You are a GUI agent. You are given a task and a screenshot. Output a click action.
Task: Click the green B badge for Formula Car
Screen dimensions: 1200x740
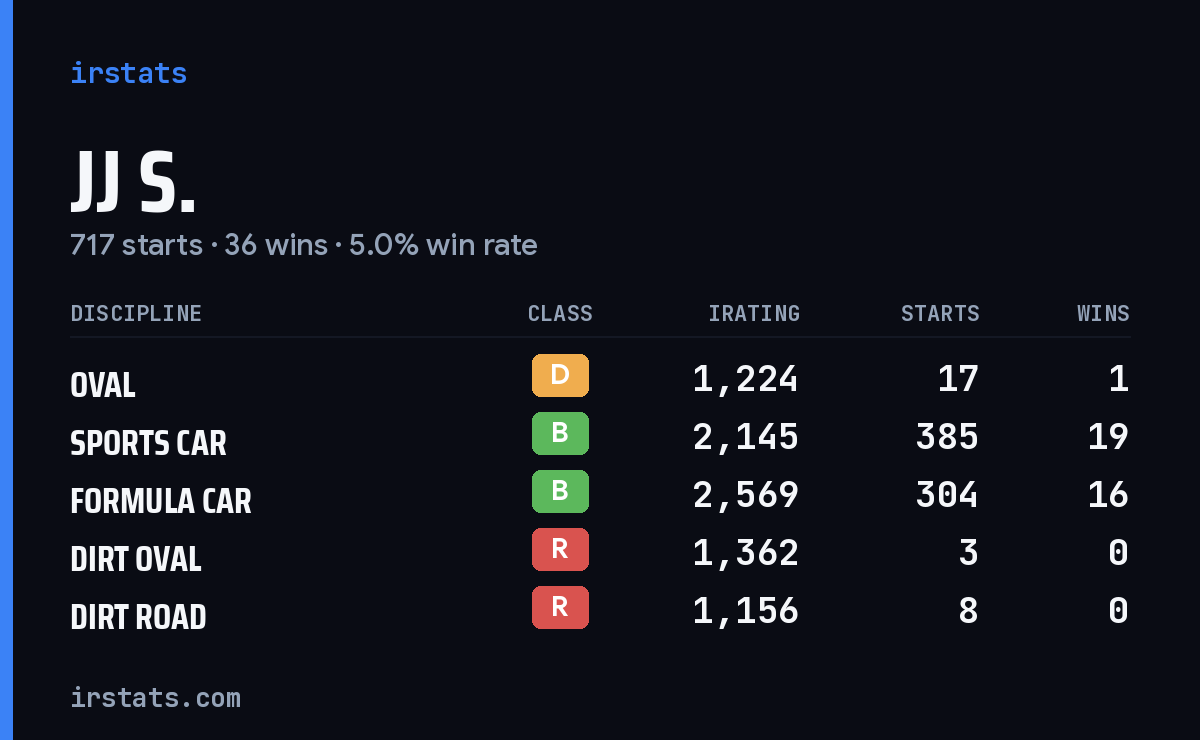[x=560, y=492]
